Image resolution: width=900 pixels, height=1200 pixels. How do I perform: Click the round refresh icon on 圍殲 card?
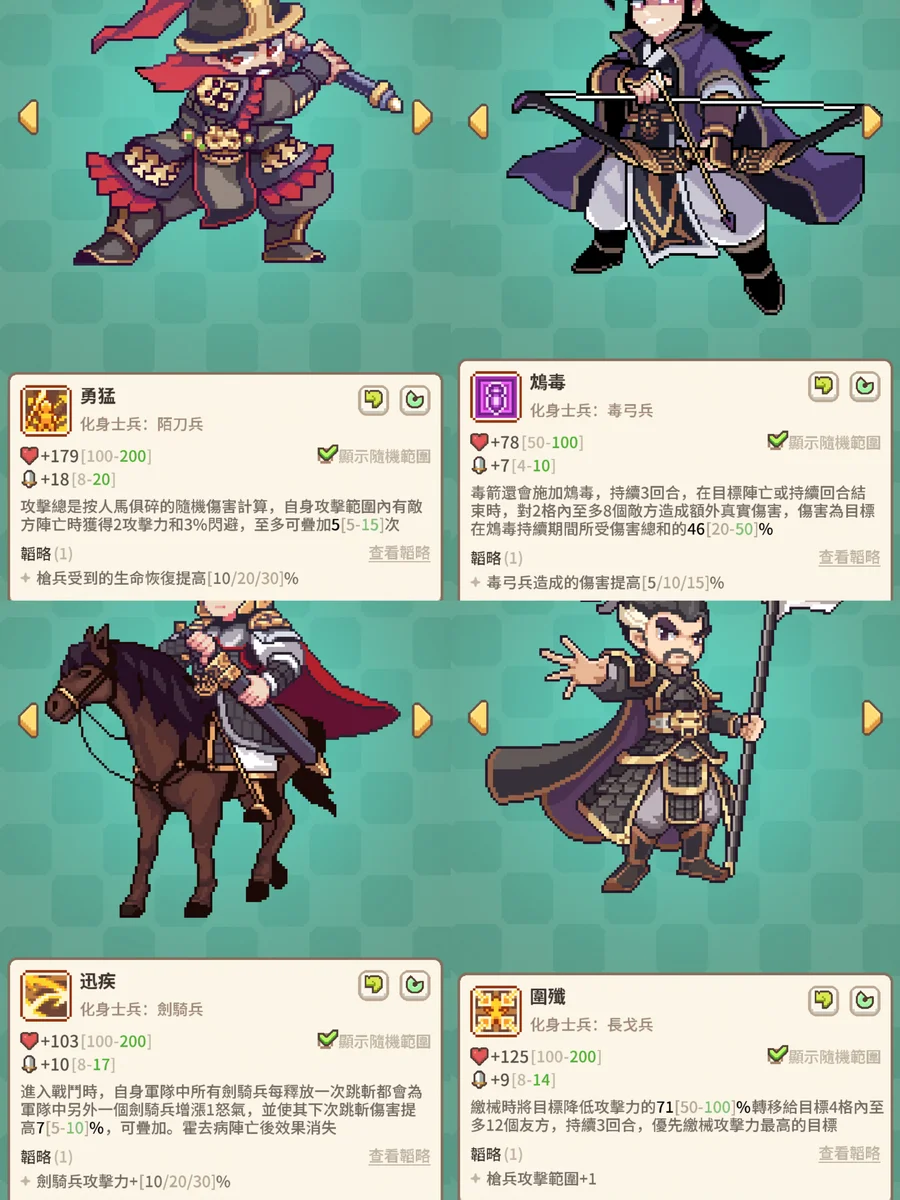pos(865,999)
